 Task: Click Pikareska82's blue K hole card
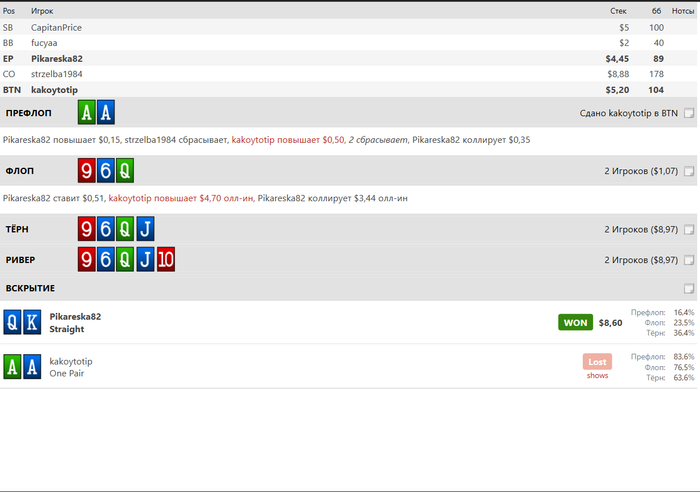[32, 322]
